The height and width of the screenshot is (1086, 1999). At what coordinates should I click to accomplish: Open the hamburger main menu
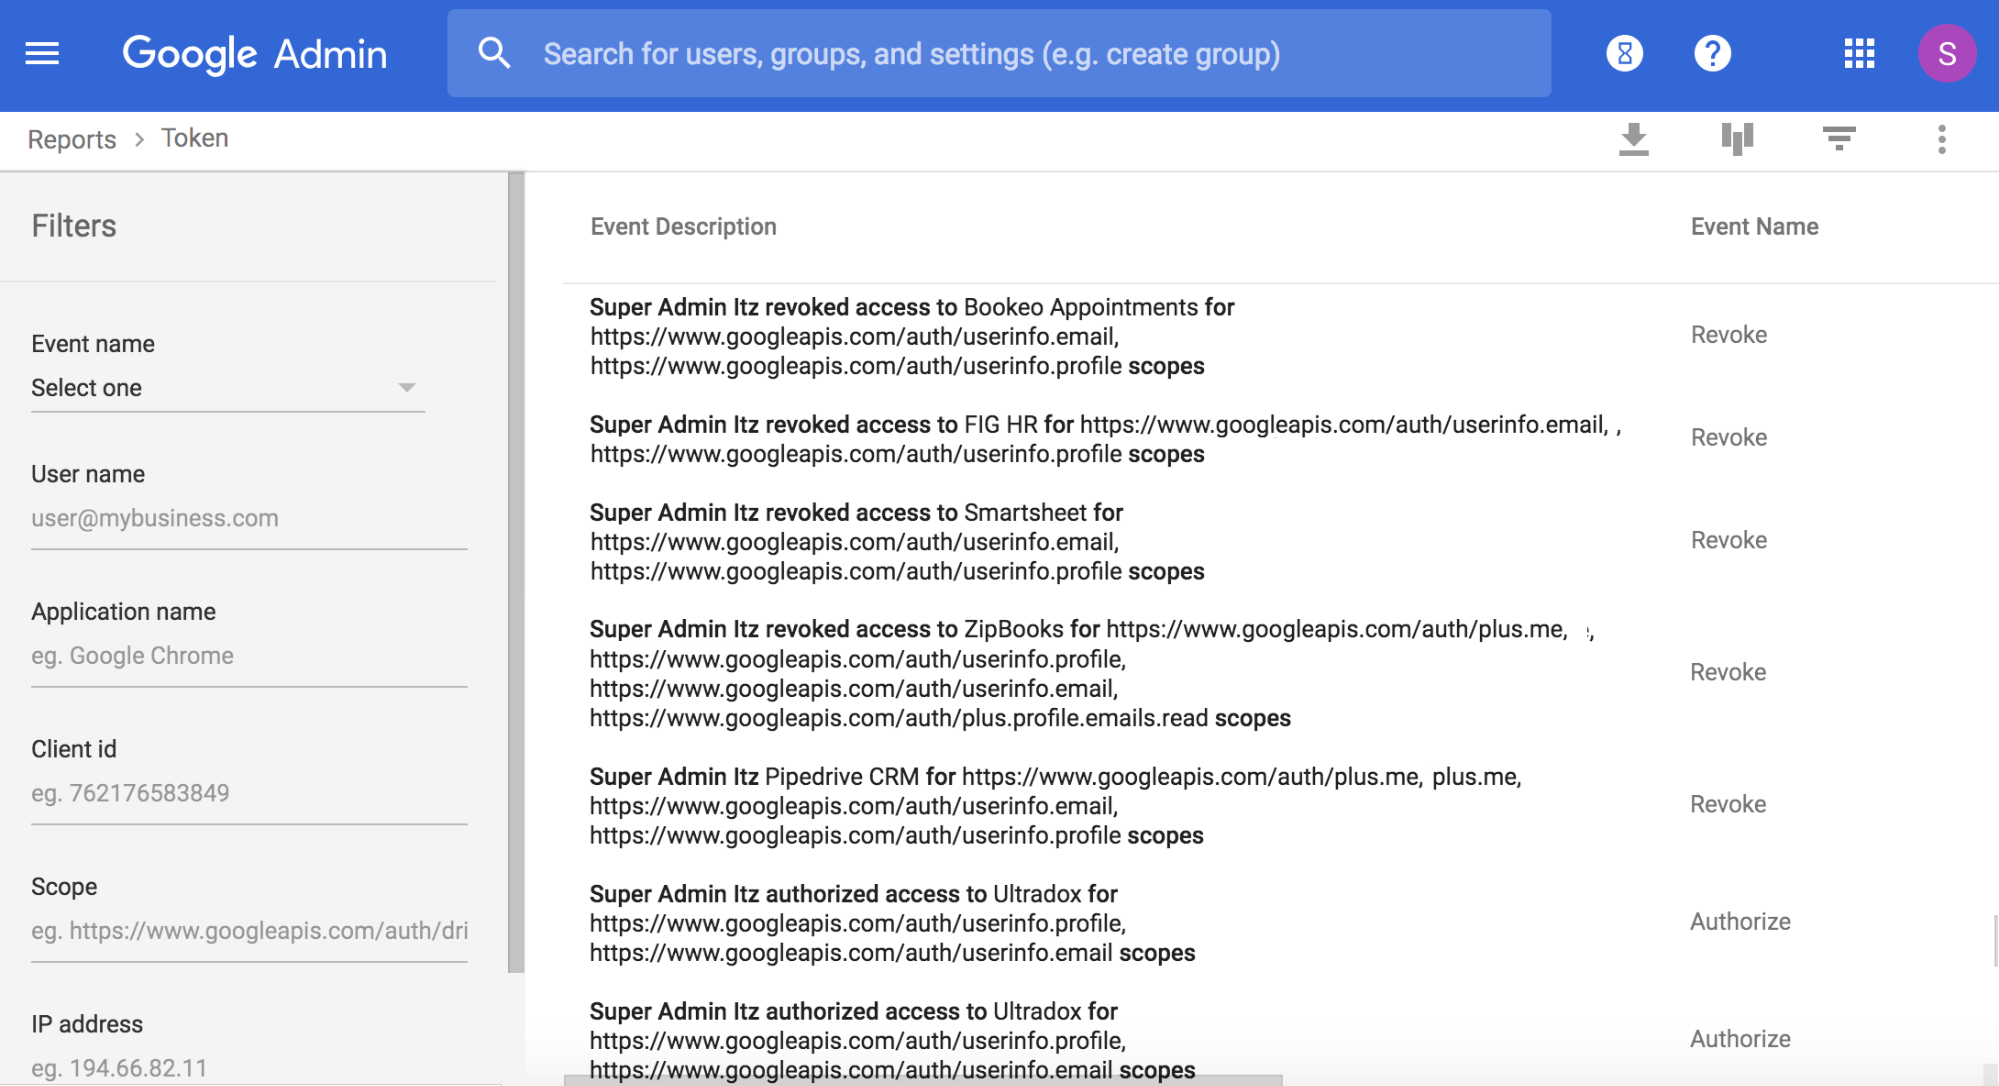tap(42, 54)
